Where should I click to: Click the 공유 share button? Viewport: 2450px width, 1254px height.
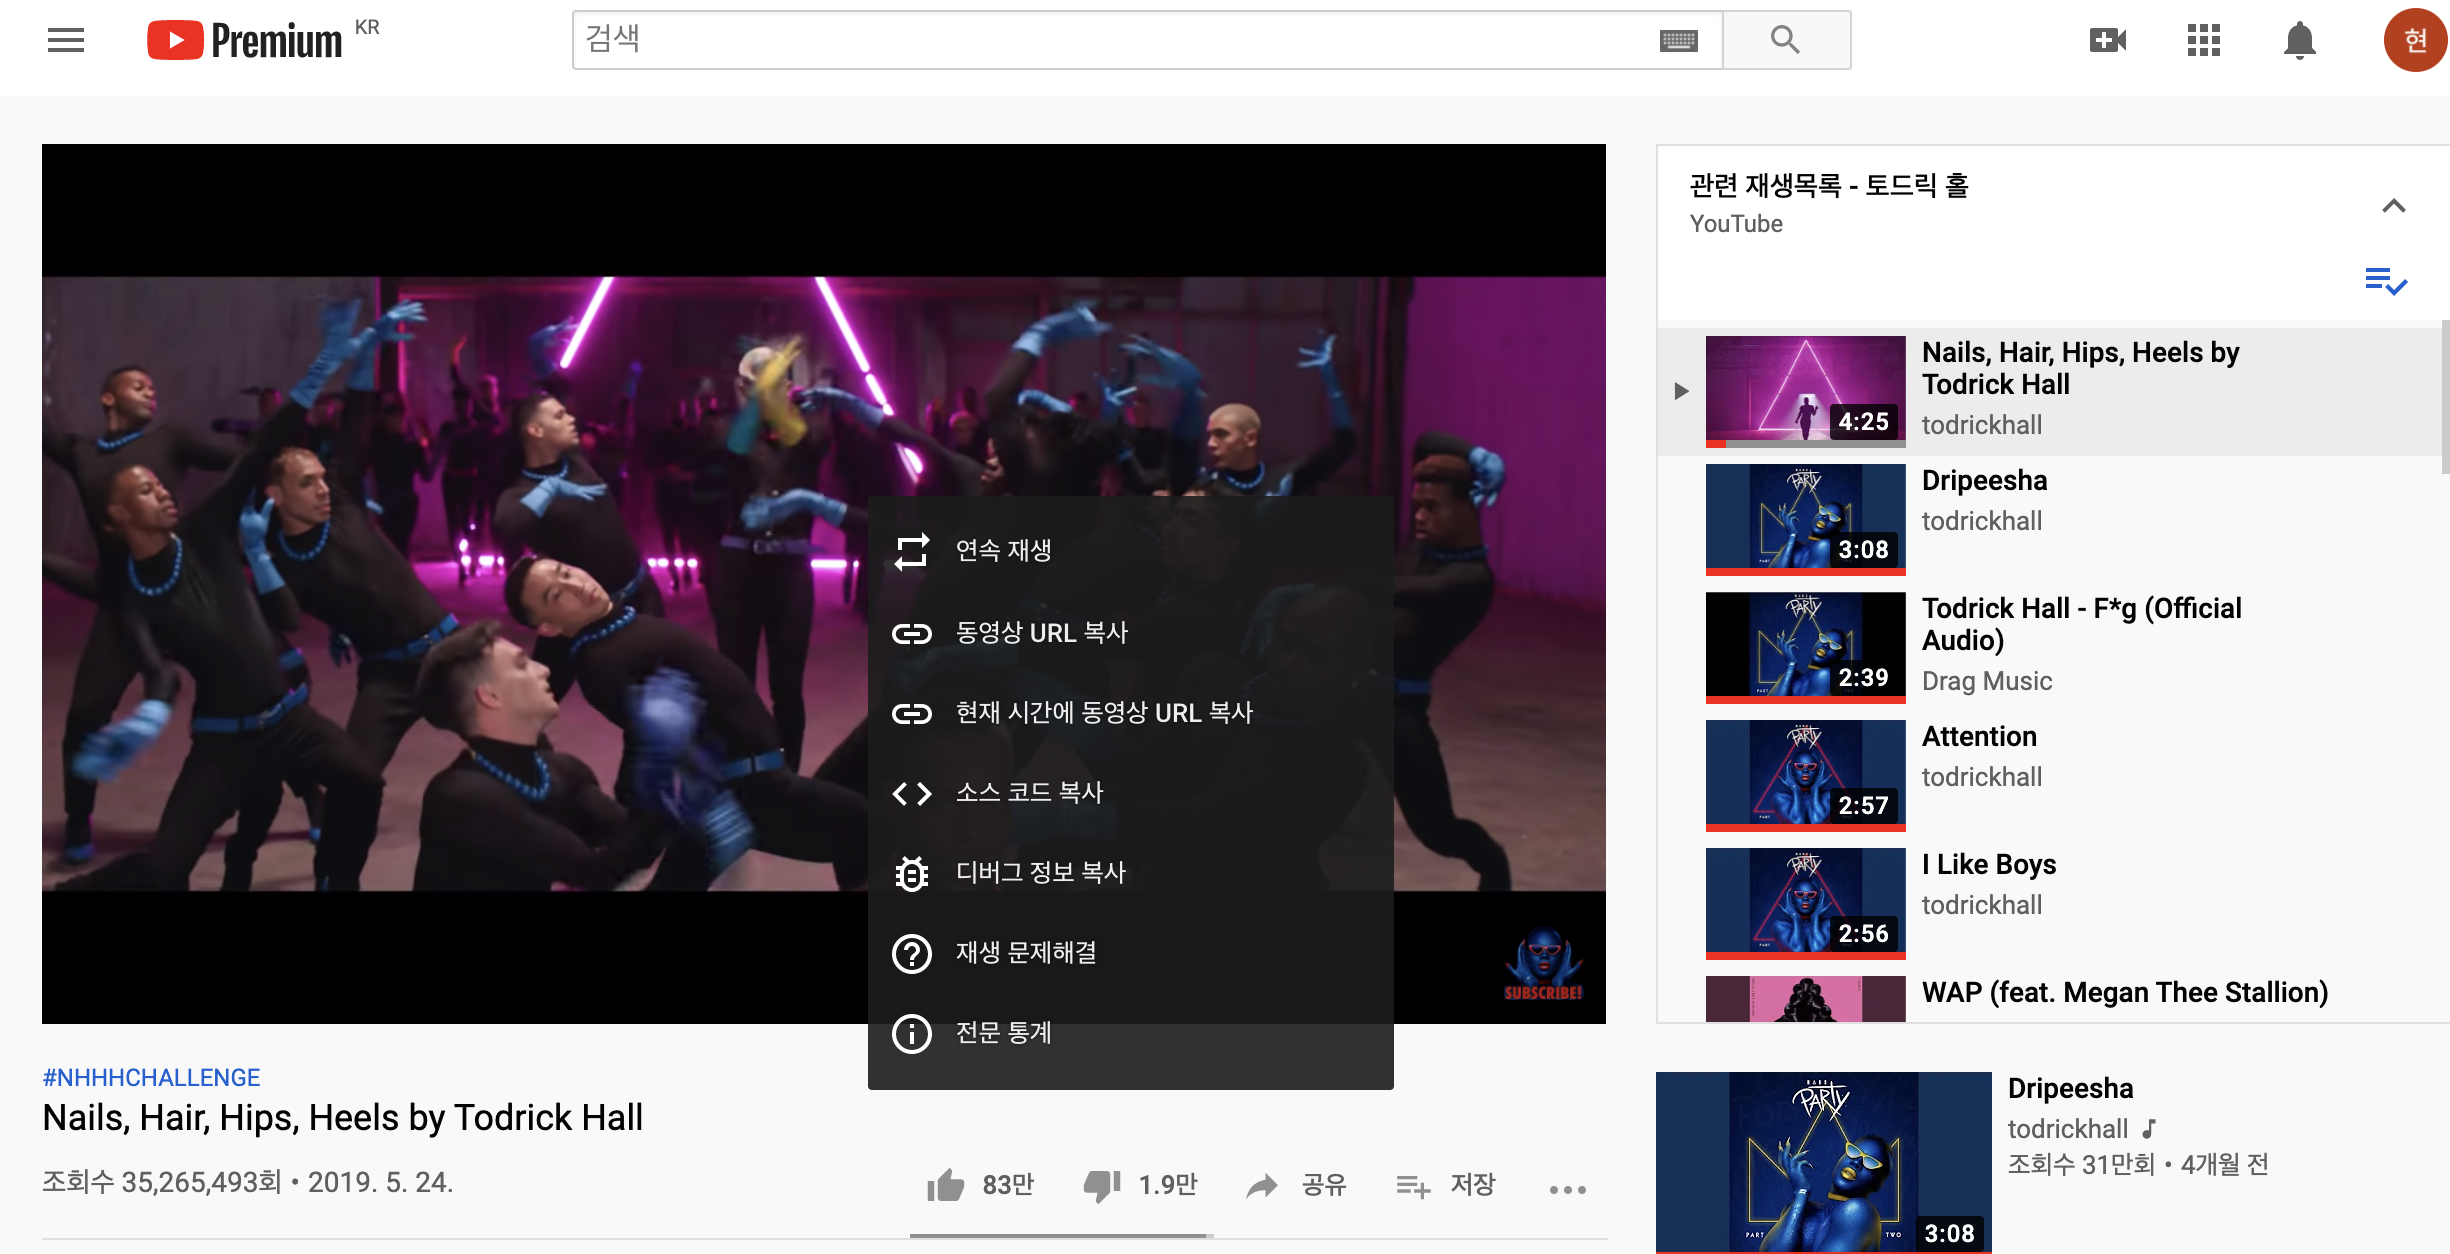pyautogui.click(x=1298, y=1186)
